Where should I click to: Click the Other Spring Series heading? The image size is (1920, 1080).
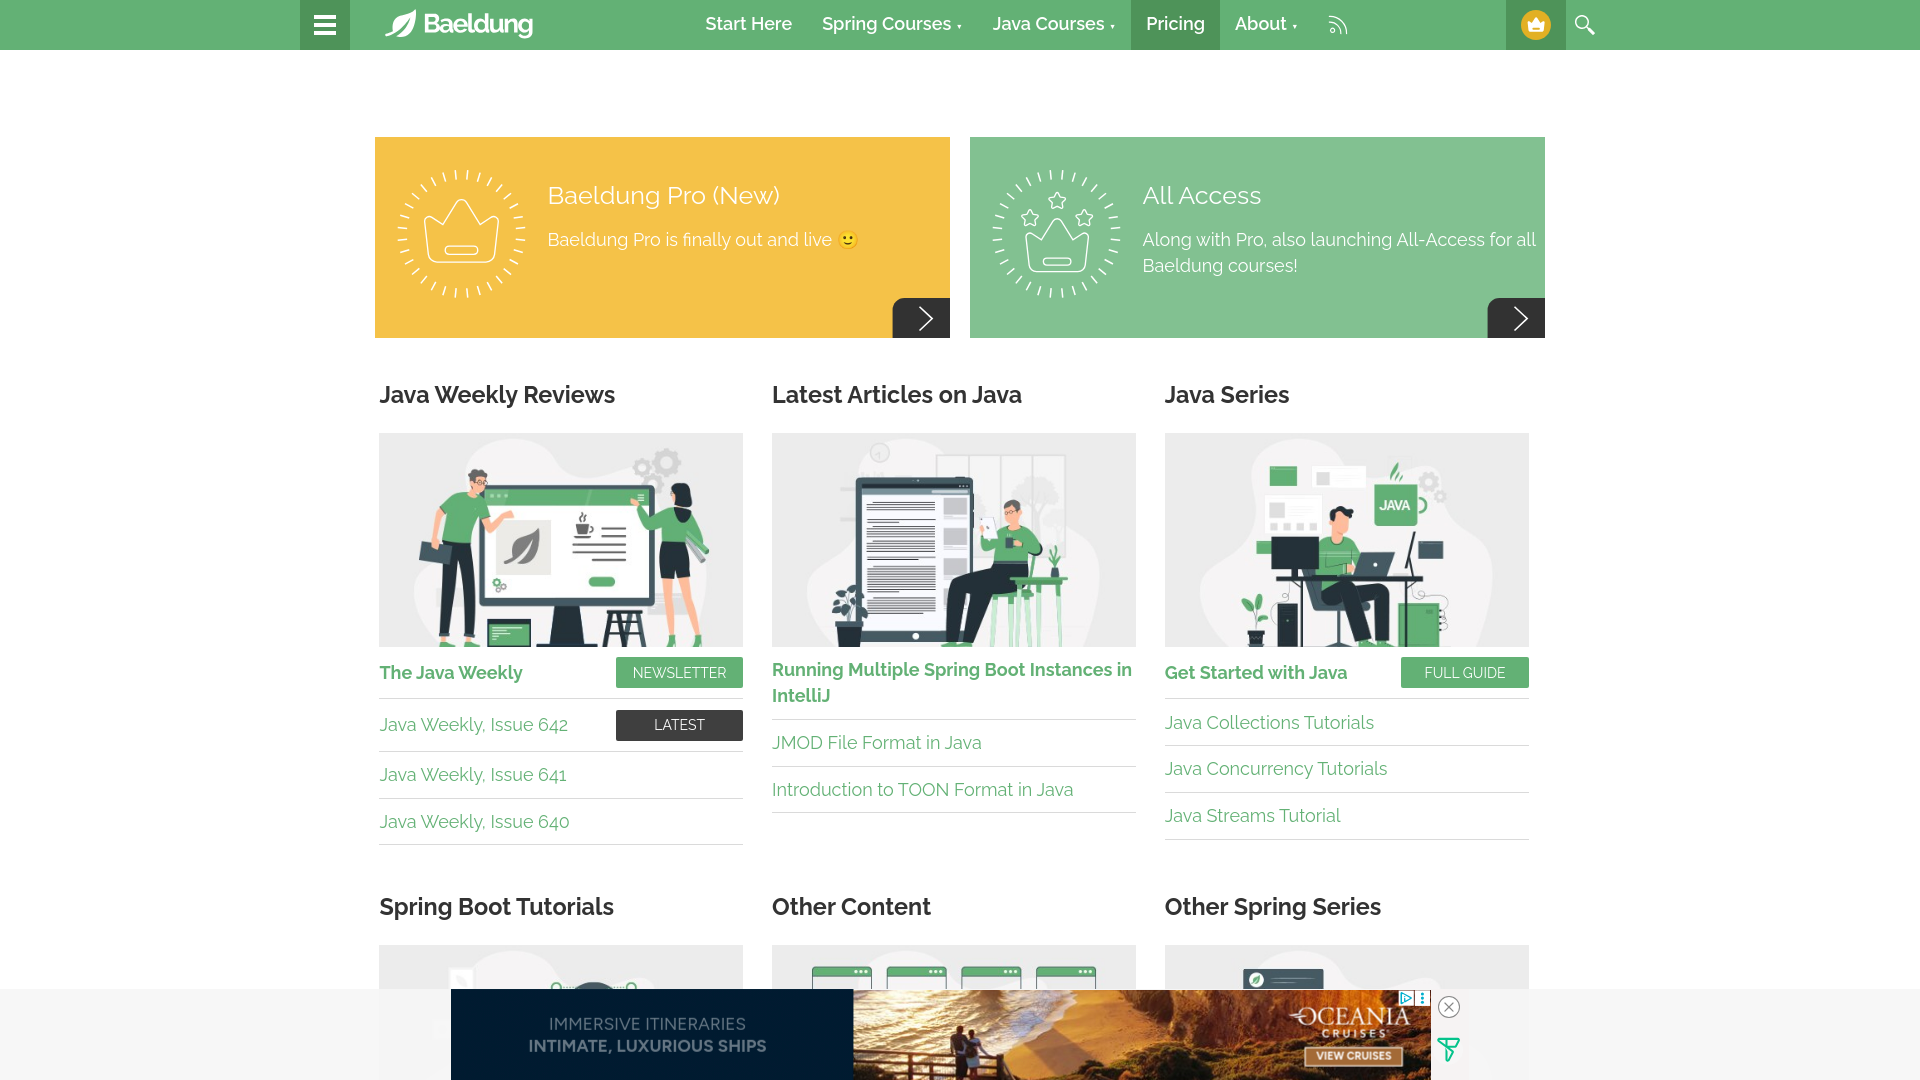[1272, 907]
